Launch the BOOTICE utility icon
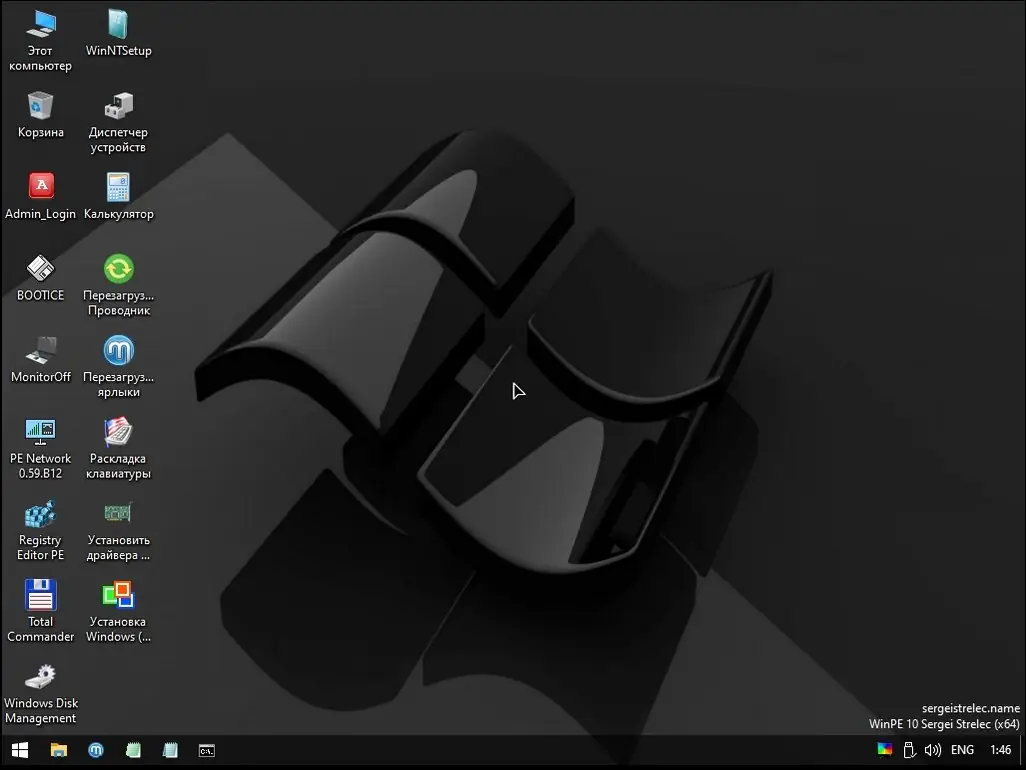The width and height of the screenshot is (1026, 770). point(41,278)
